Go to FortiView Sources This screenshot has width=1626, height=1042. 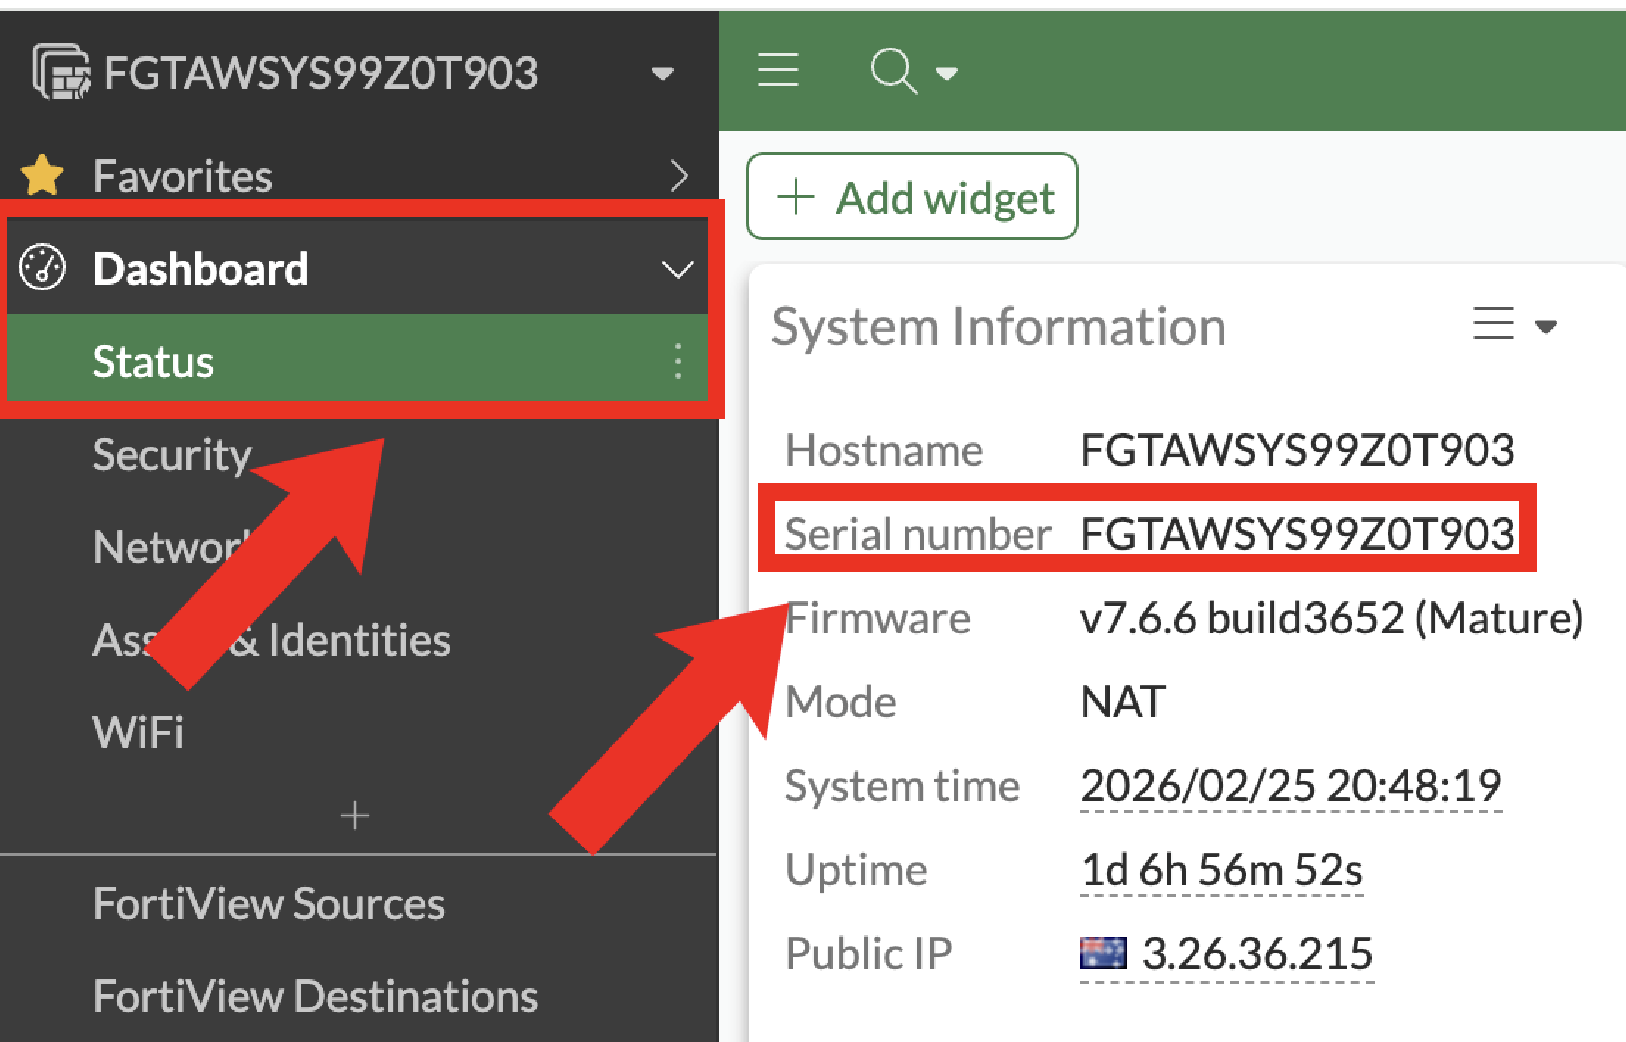(268, 904)
